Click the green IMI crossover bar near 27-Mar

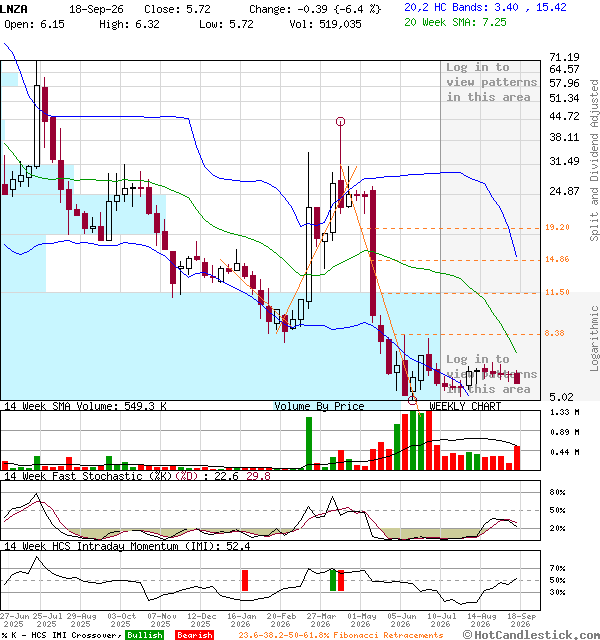pyautogui.click(x=333, y=580)
